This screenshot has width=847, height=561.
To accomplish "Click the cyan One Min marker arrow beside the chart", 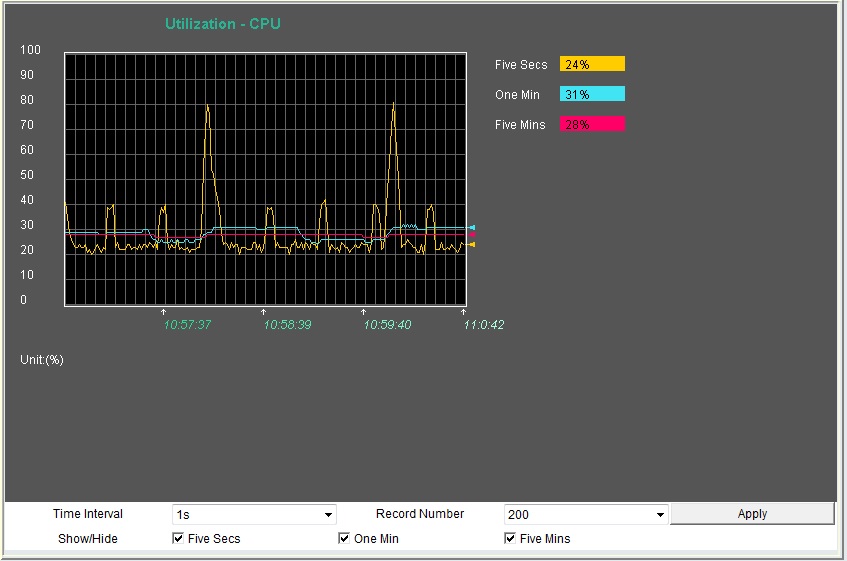I will click(471, 228).
